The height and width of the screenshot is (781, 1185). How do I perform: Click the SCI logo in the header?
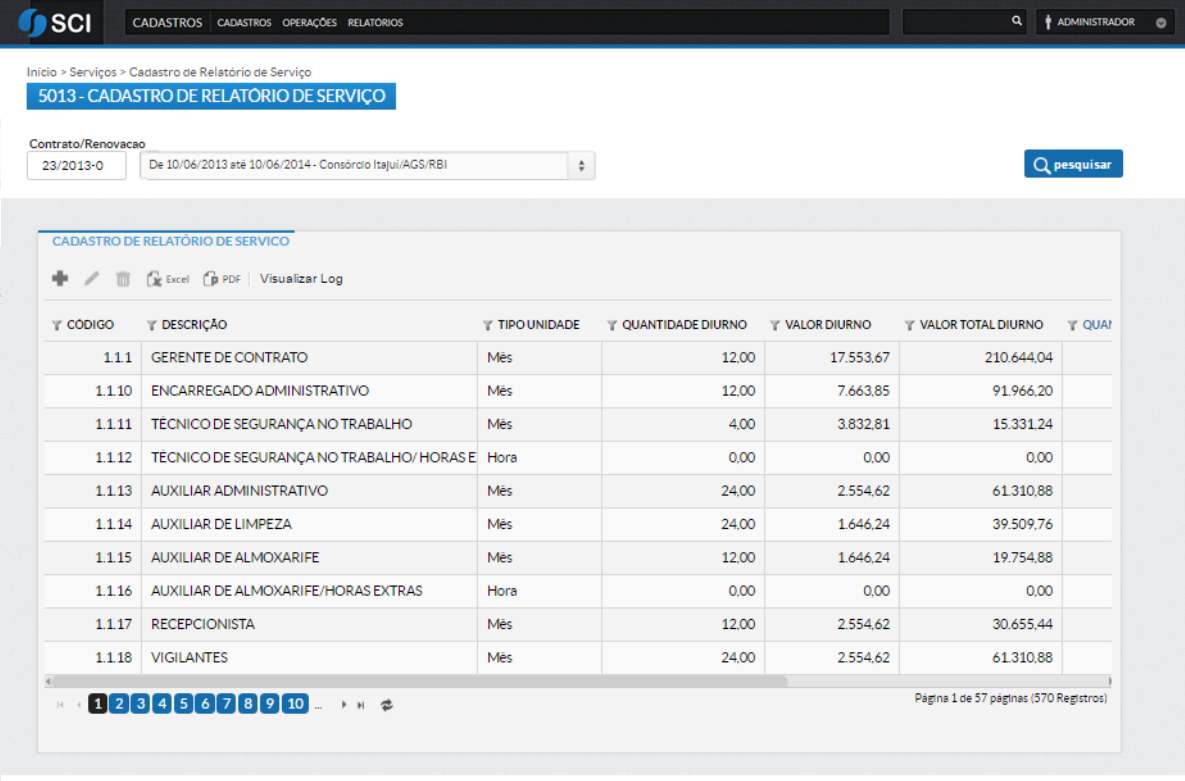(x=60, y=21)
